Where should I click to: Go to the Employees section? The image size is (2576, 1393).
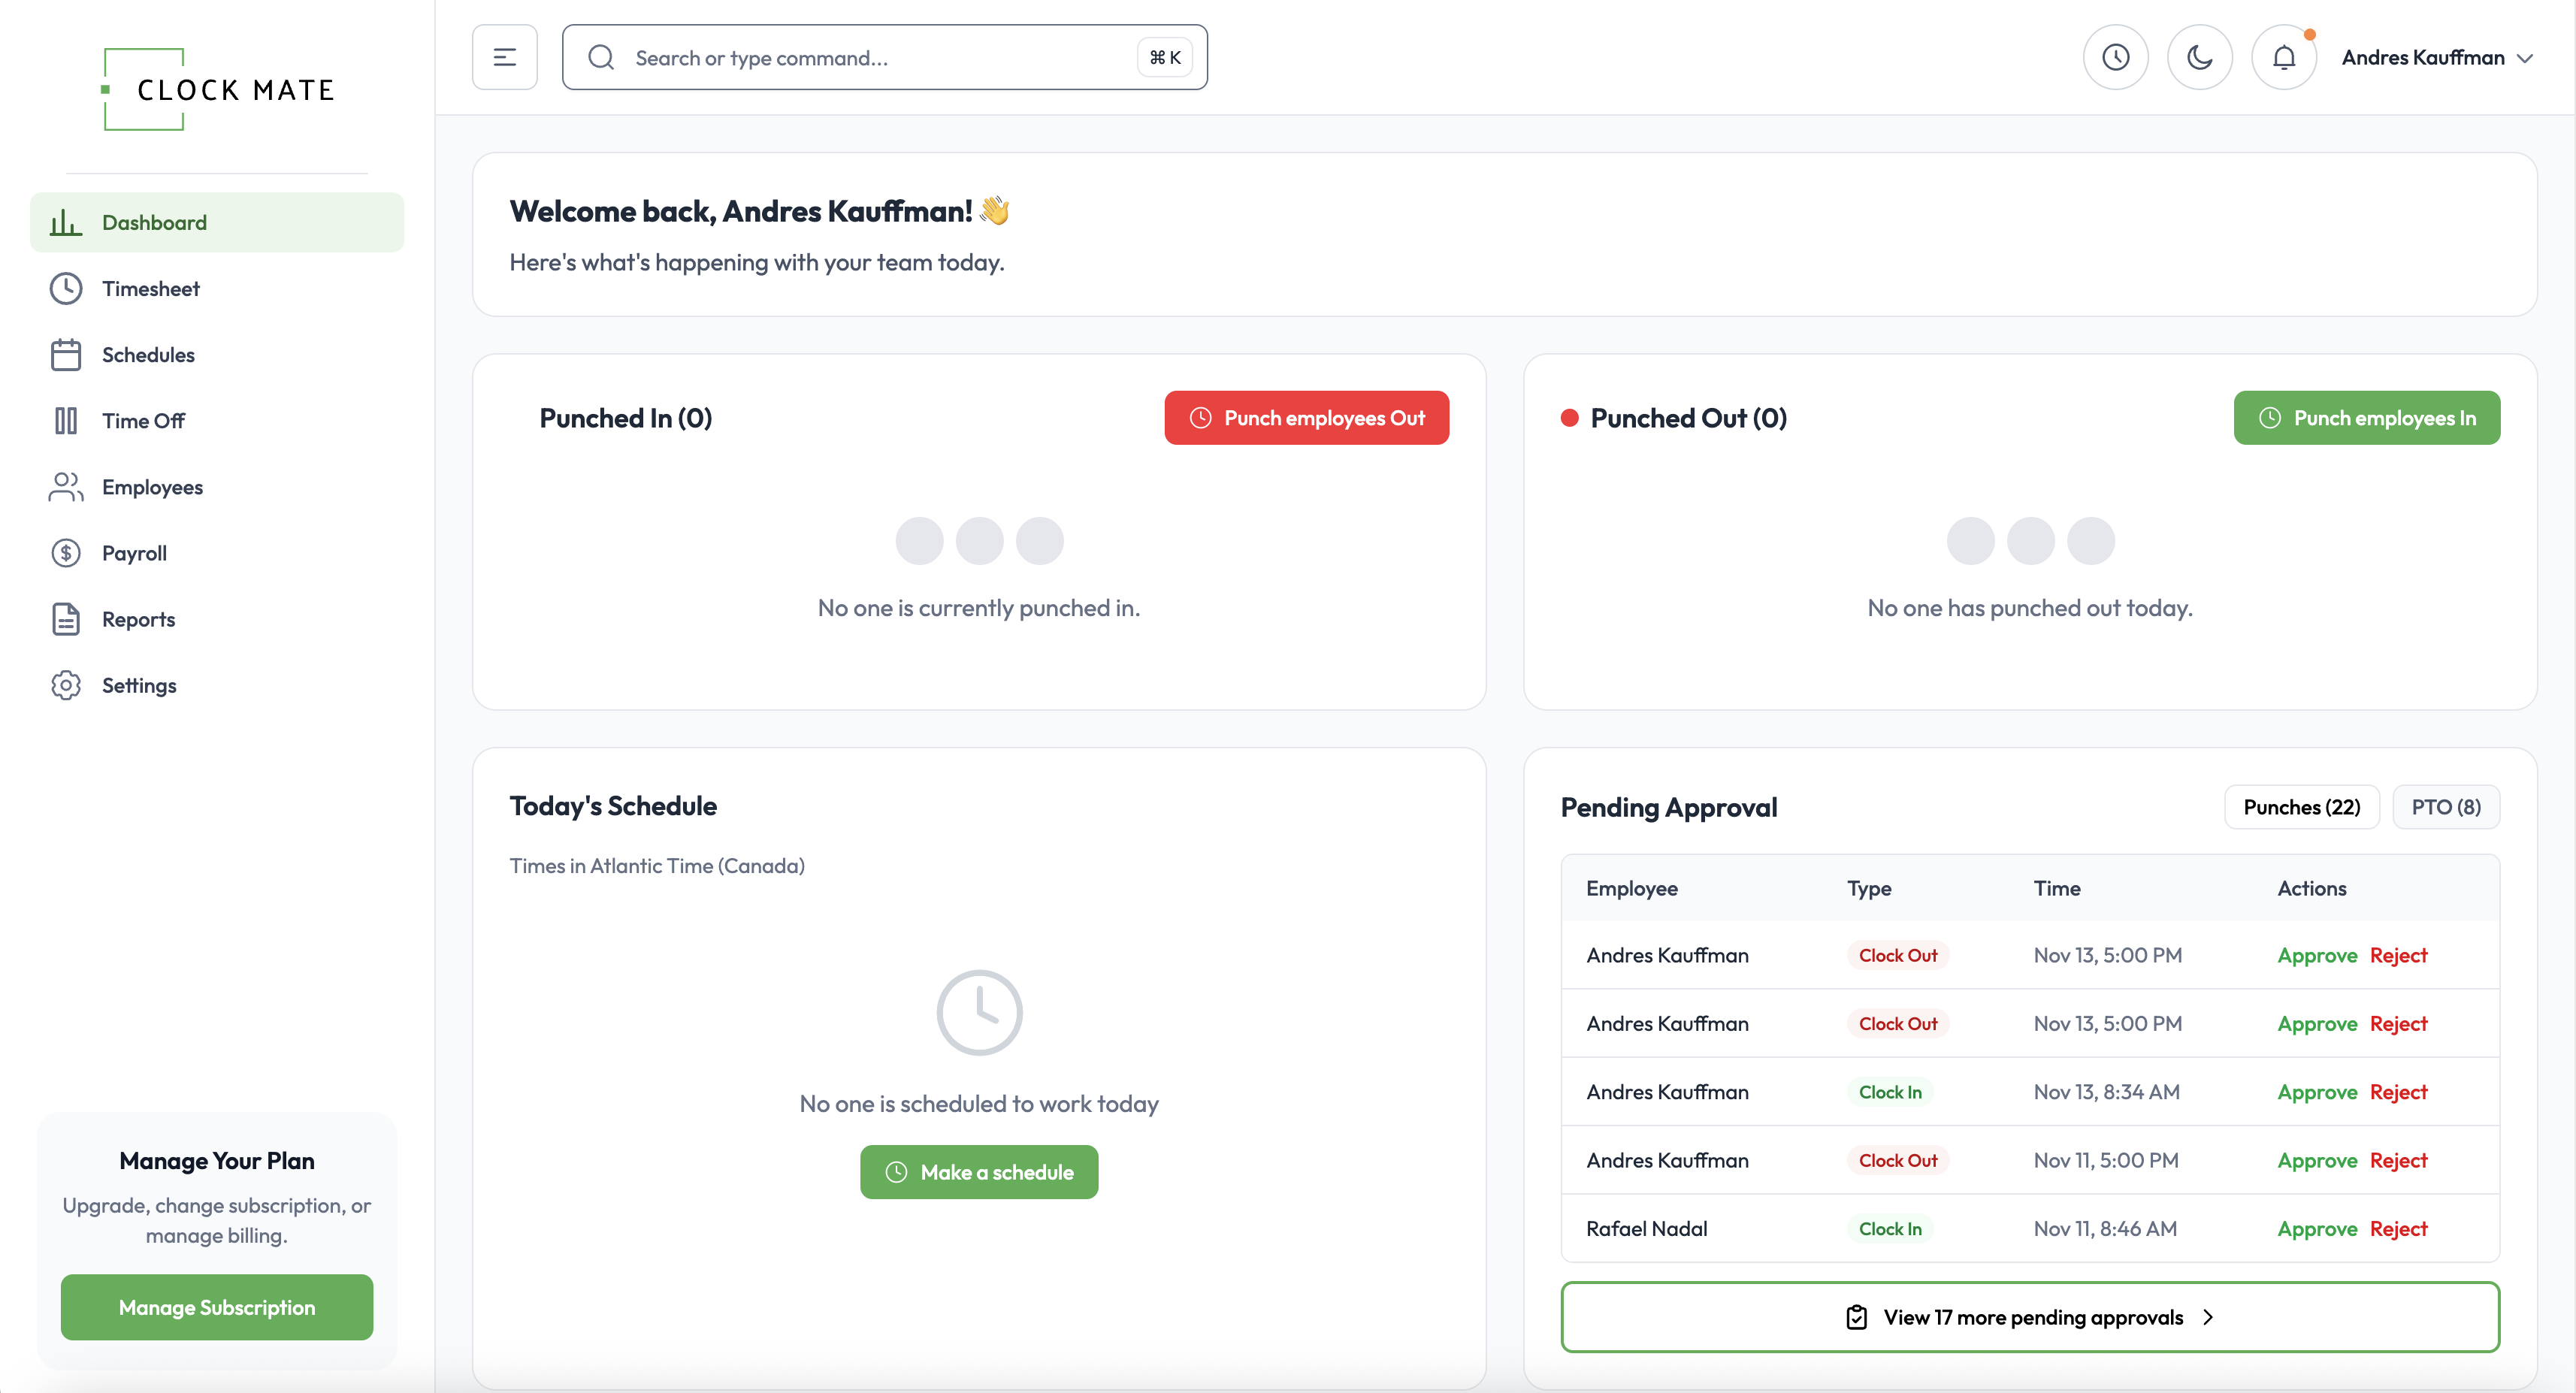coord(153,487)
